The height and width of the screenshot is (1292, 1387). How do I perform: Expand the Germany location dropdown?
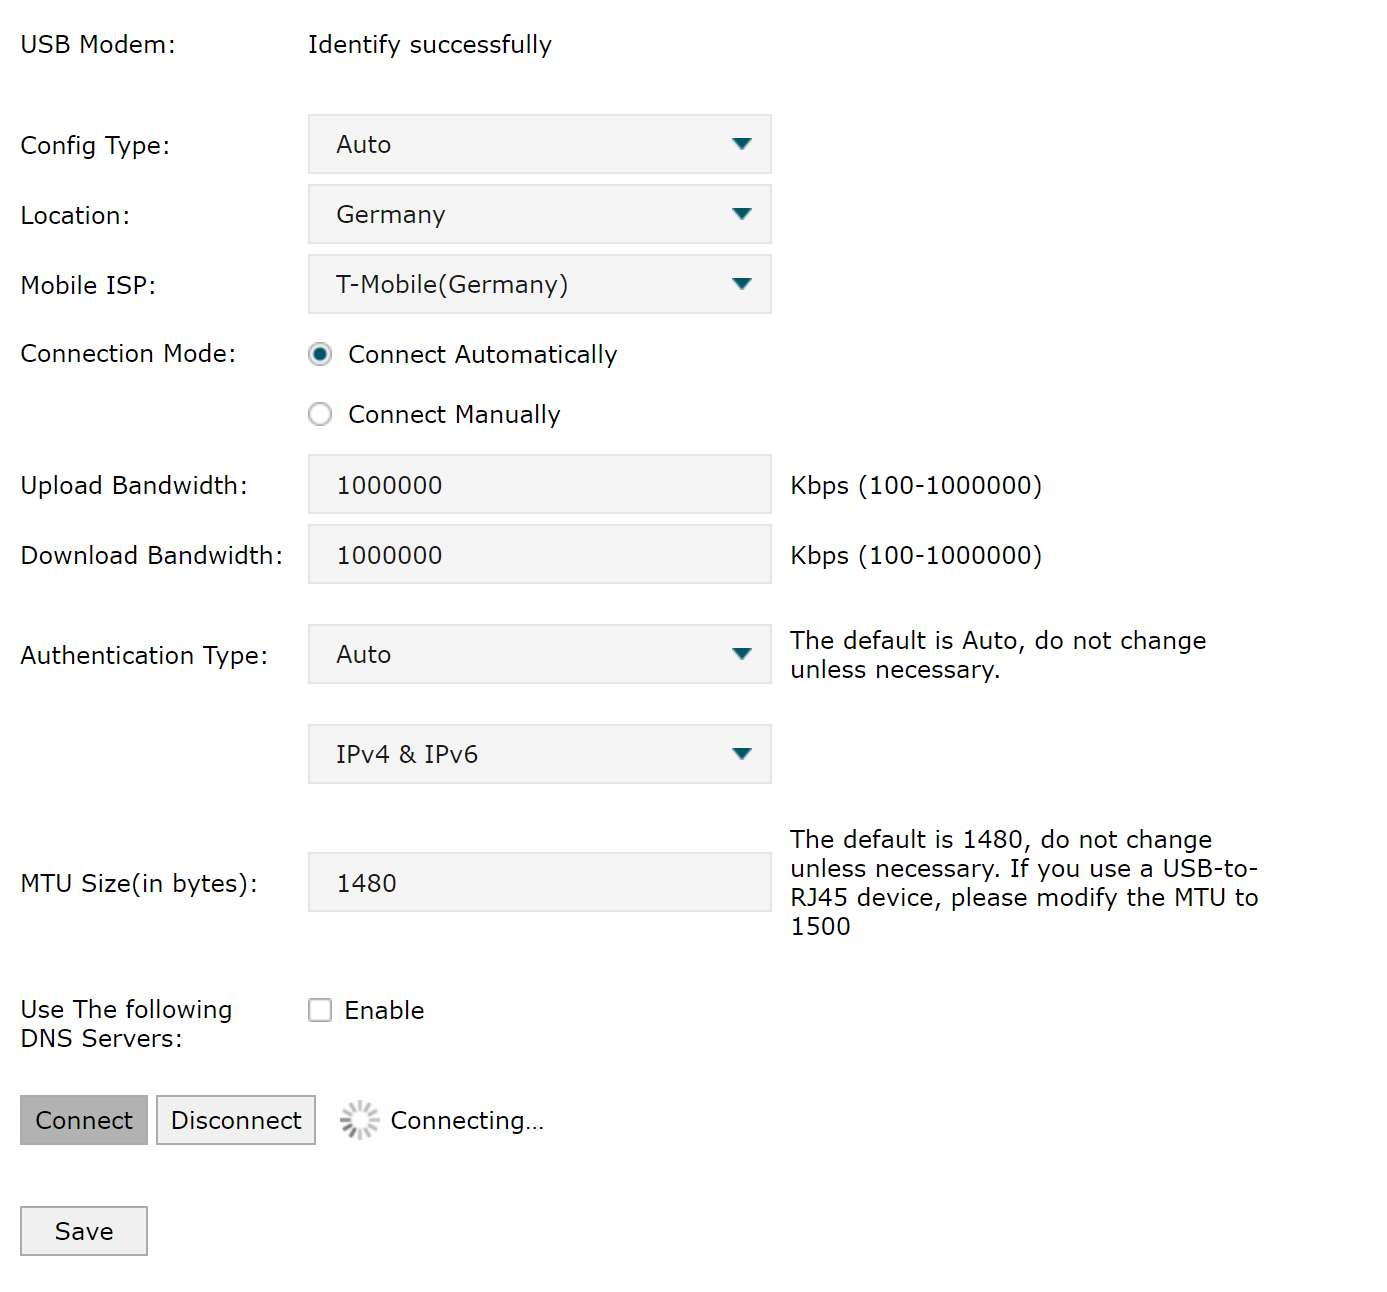pos(520,214)
